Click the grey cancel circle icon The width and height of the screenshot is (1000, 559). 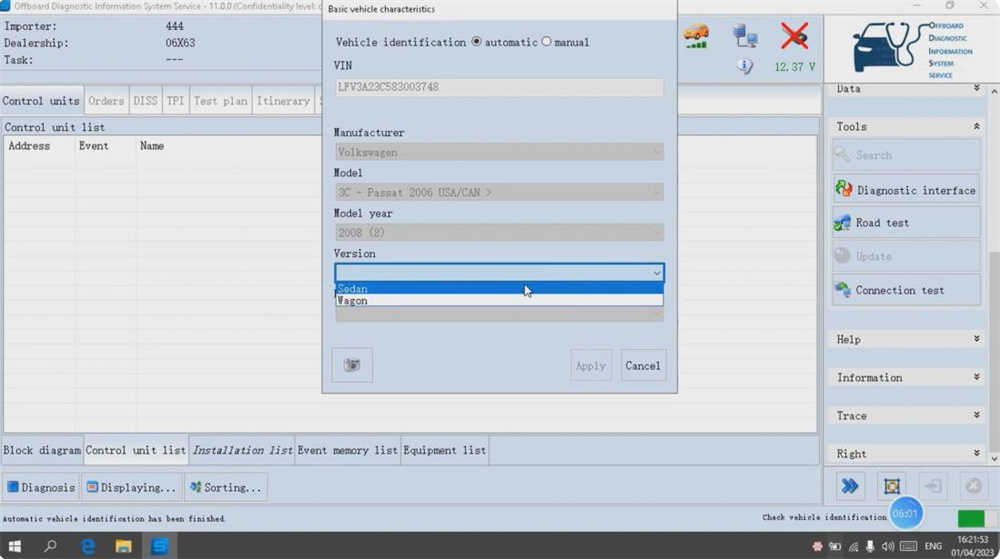pyautogui.click(x=973, y=486)
